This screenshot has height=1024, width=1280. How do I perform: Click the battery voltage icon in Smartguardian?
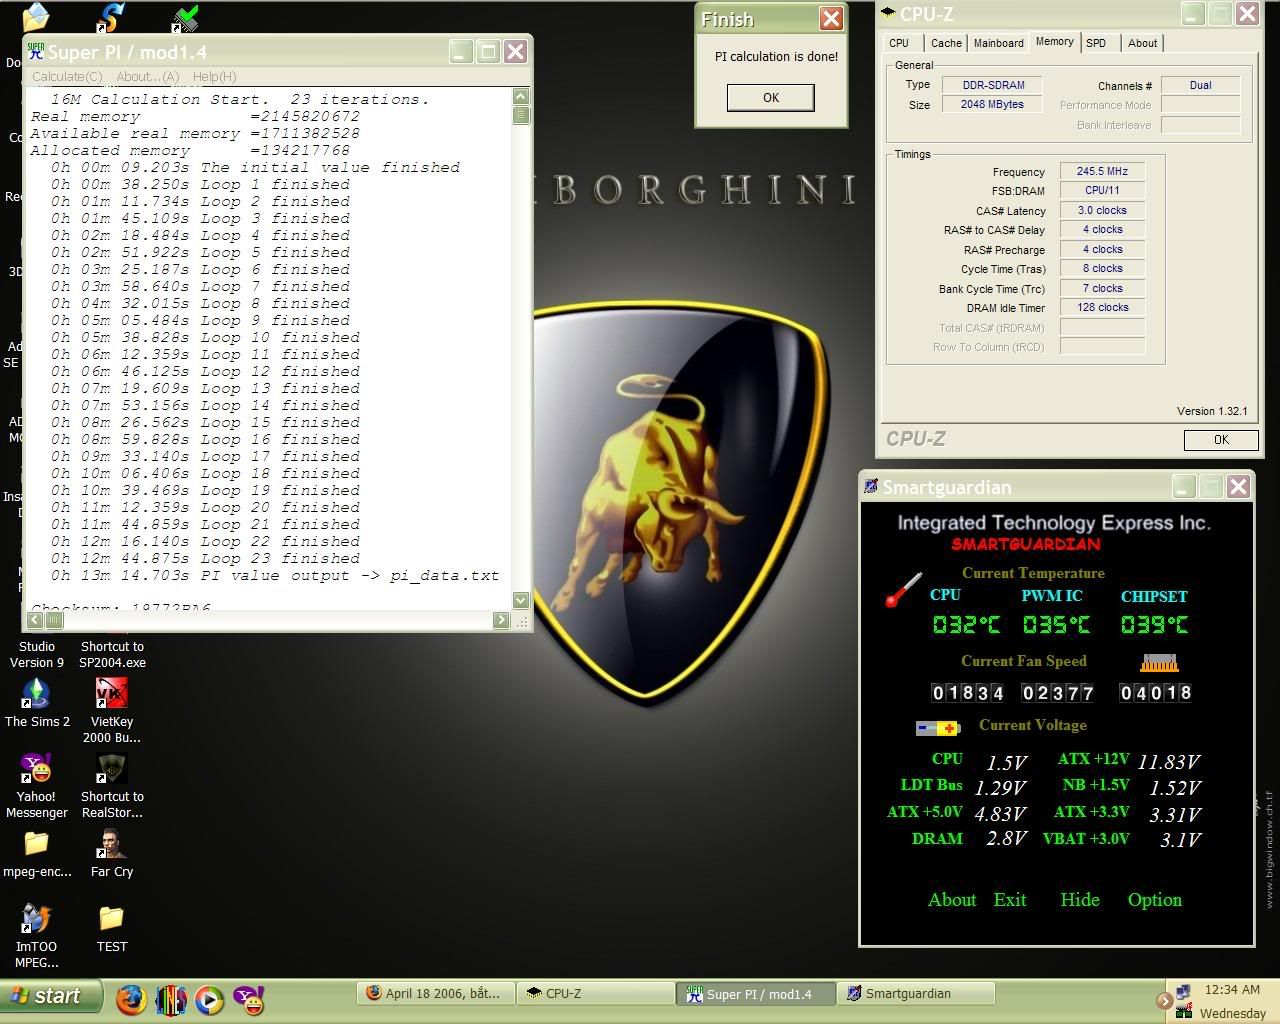pyautogui.click(x=938, y=728)
